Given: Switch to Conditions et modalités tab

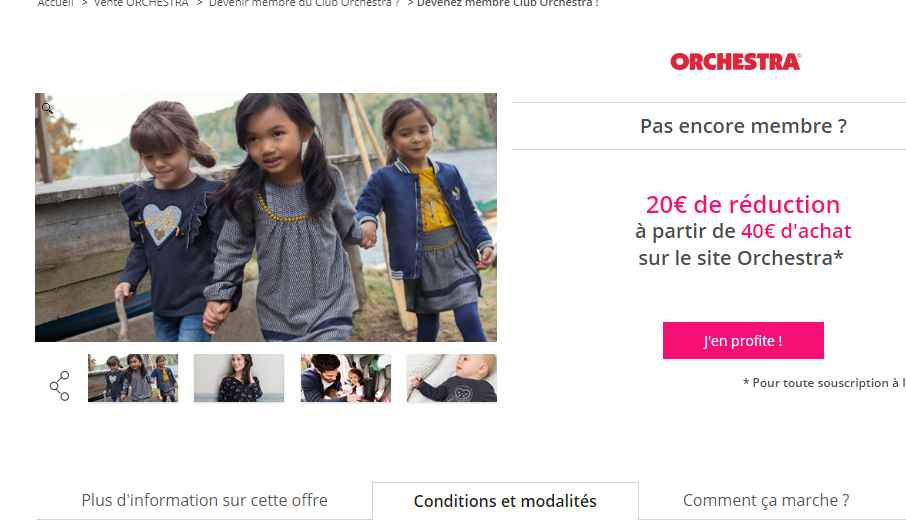Looking at the screenshot, I should (x=506, y=501).
